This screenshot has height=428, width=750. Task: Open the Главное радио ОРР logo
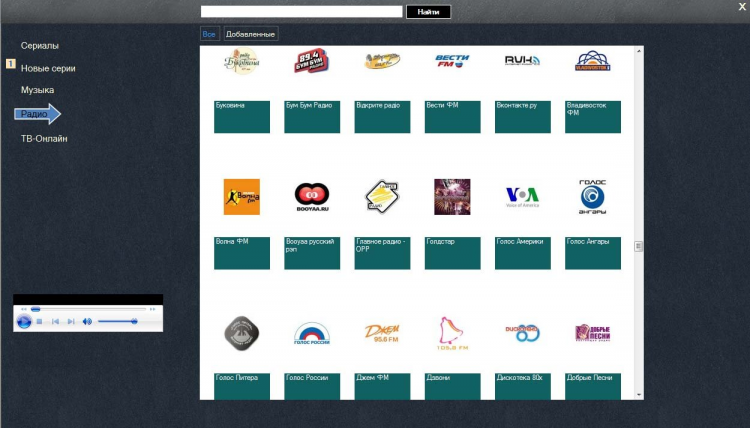[x=382, y=197]
